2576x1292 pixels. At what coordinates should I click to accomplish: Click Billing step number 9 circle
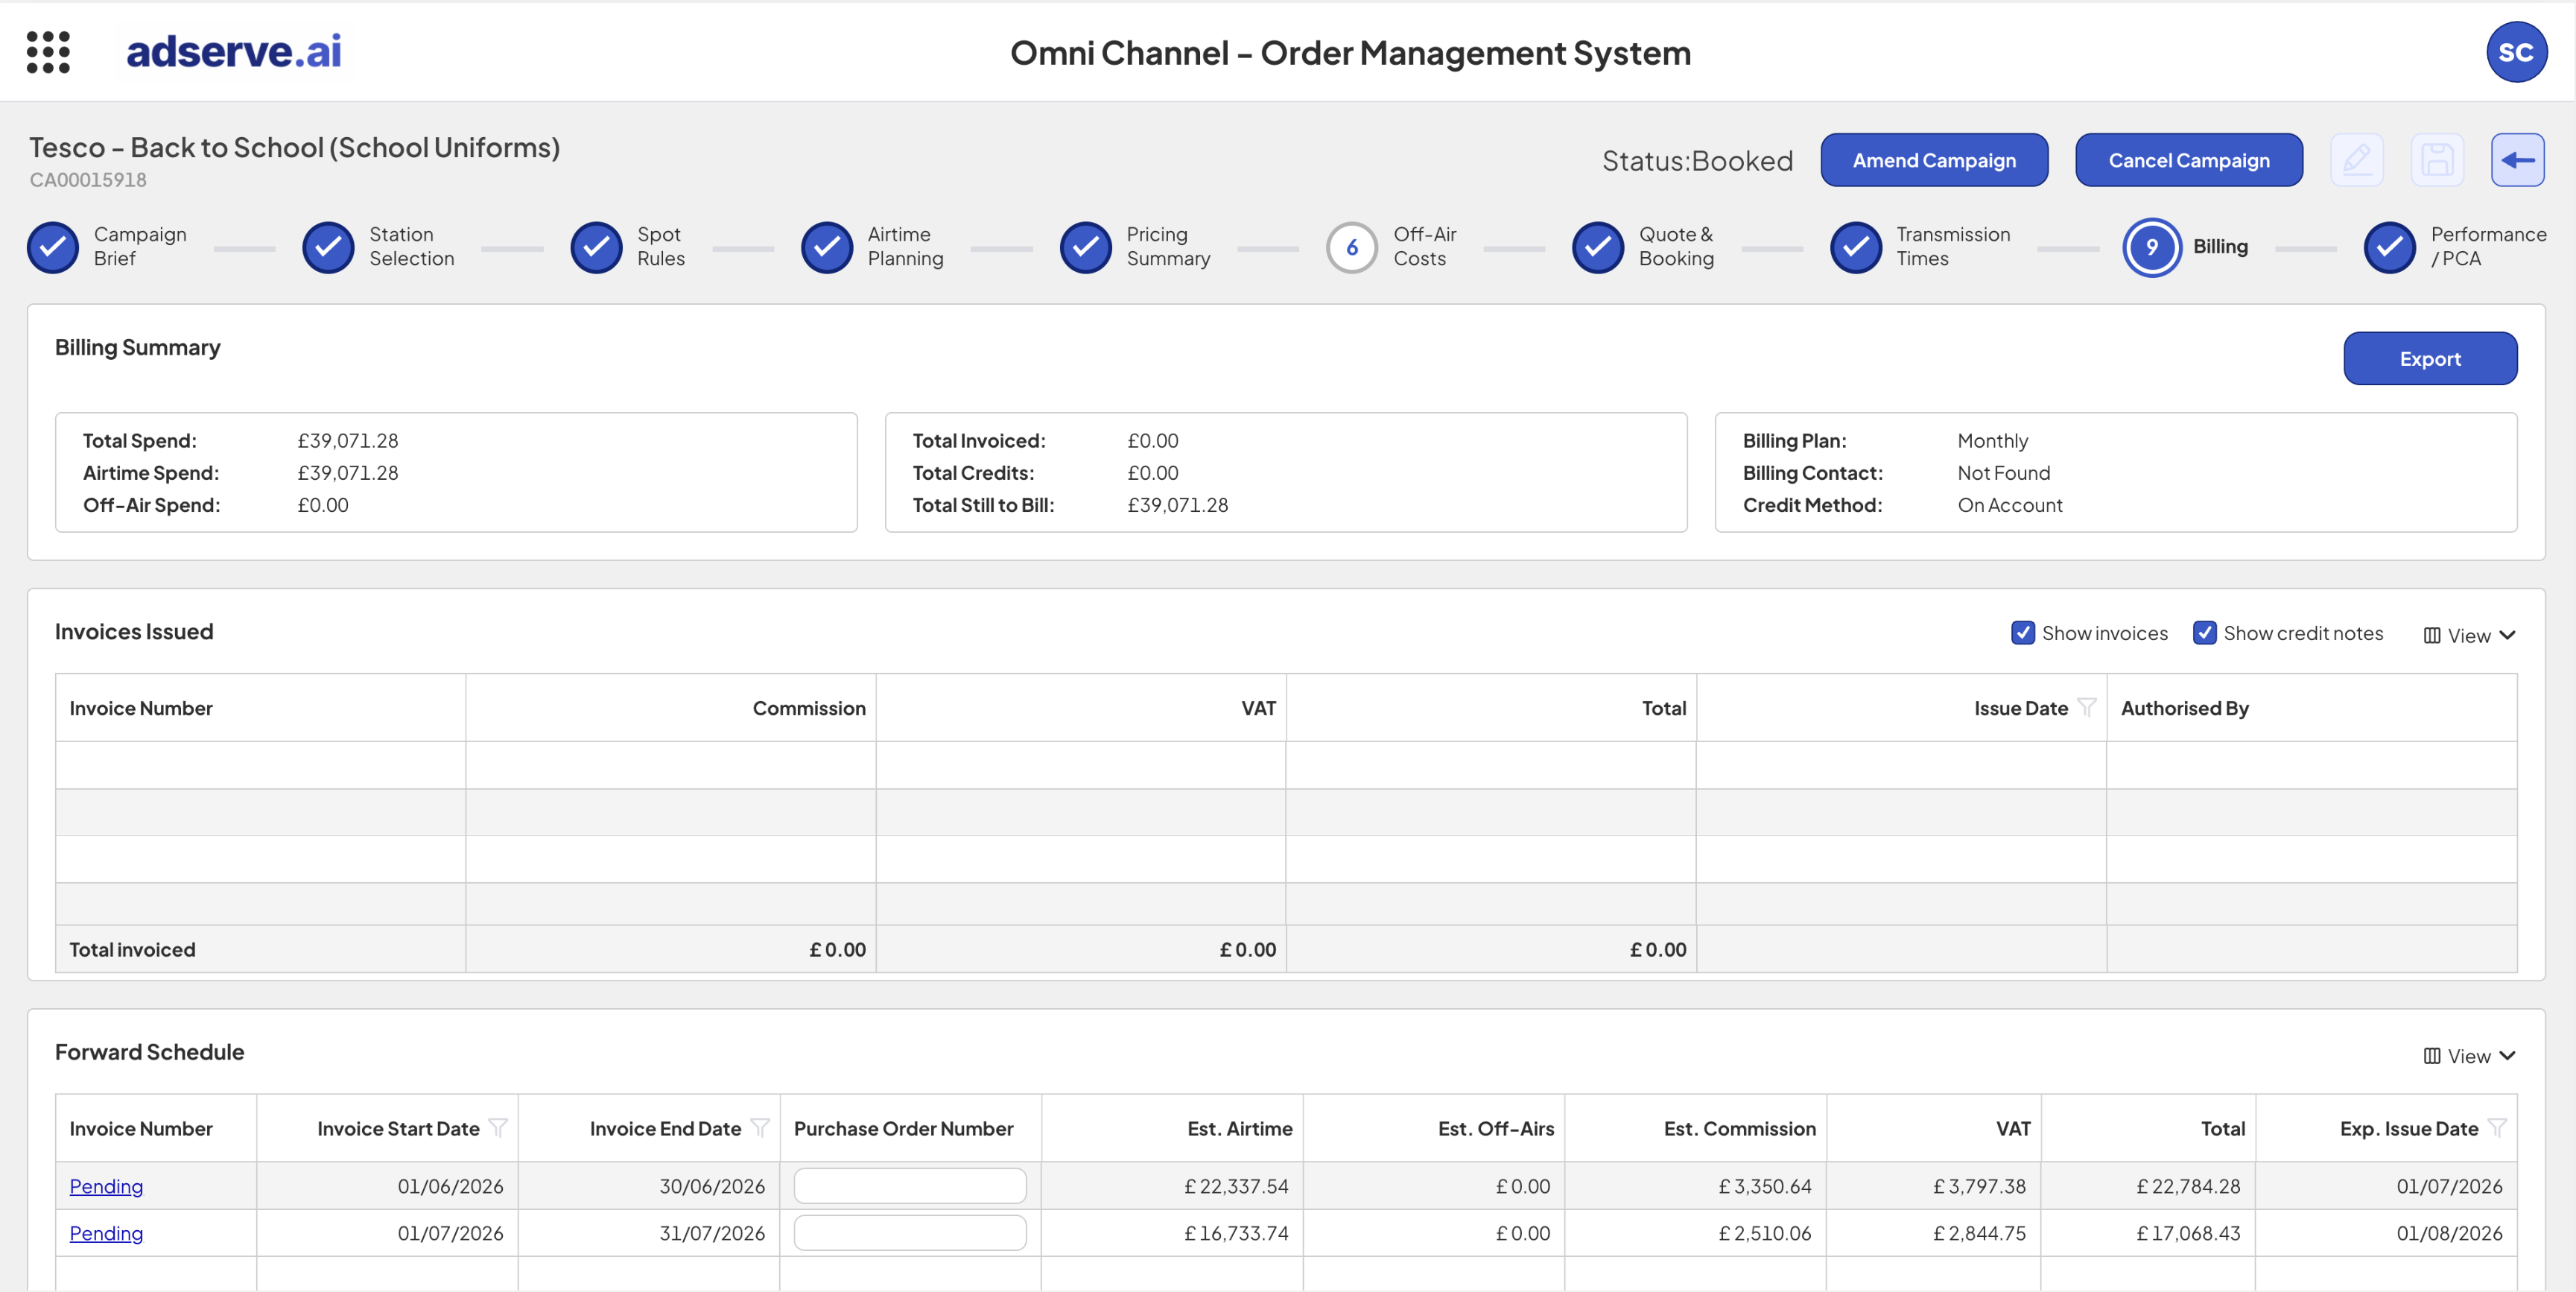[x=2152, y=247]
